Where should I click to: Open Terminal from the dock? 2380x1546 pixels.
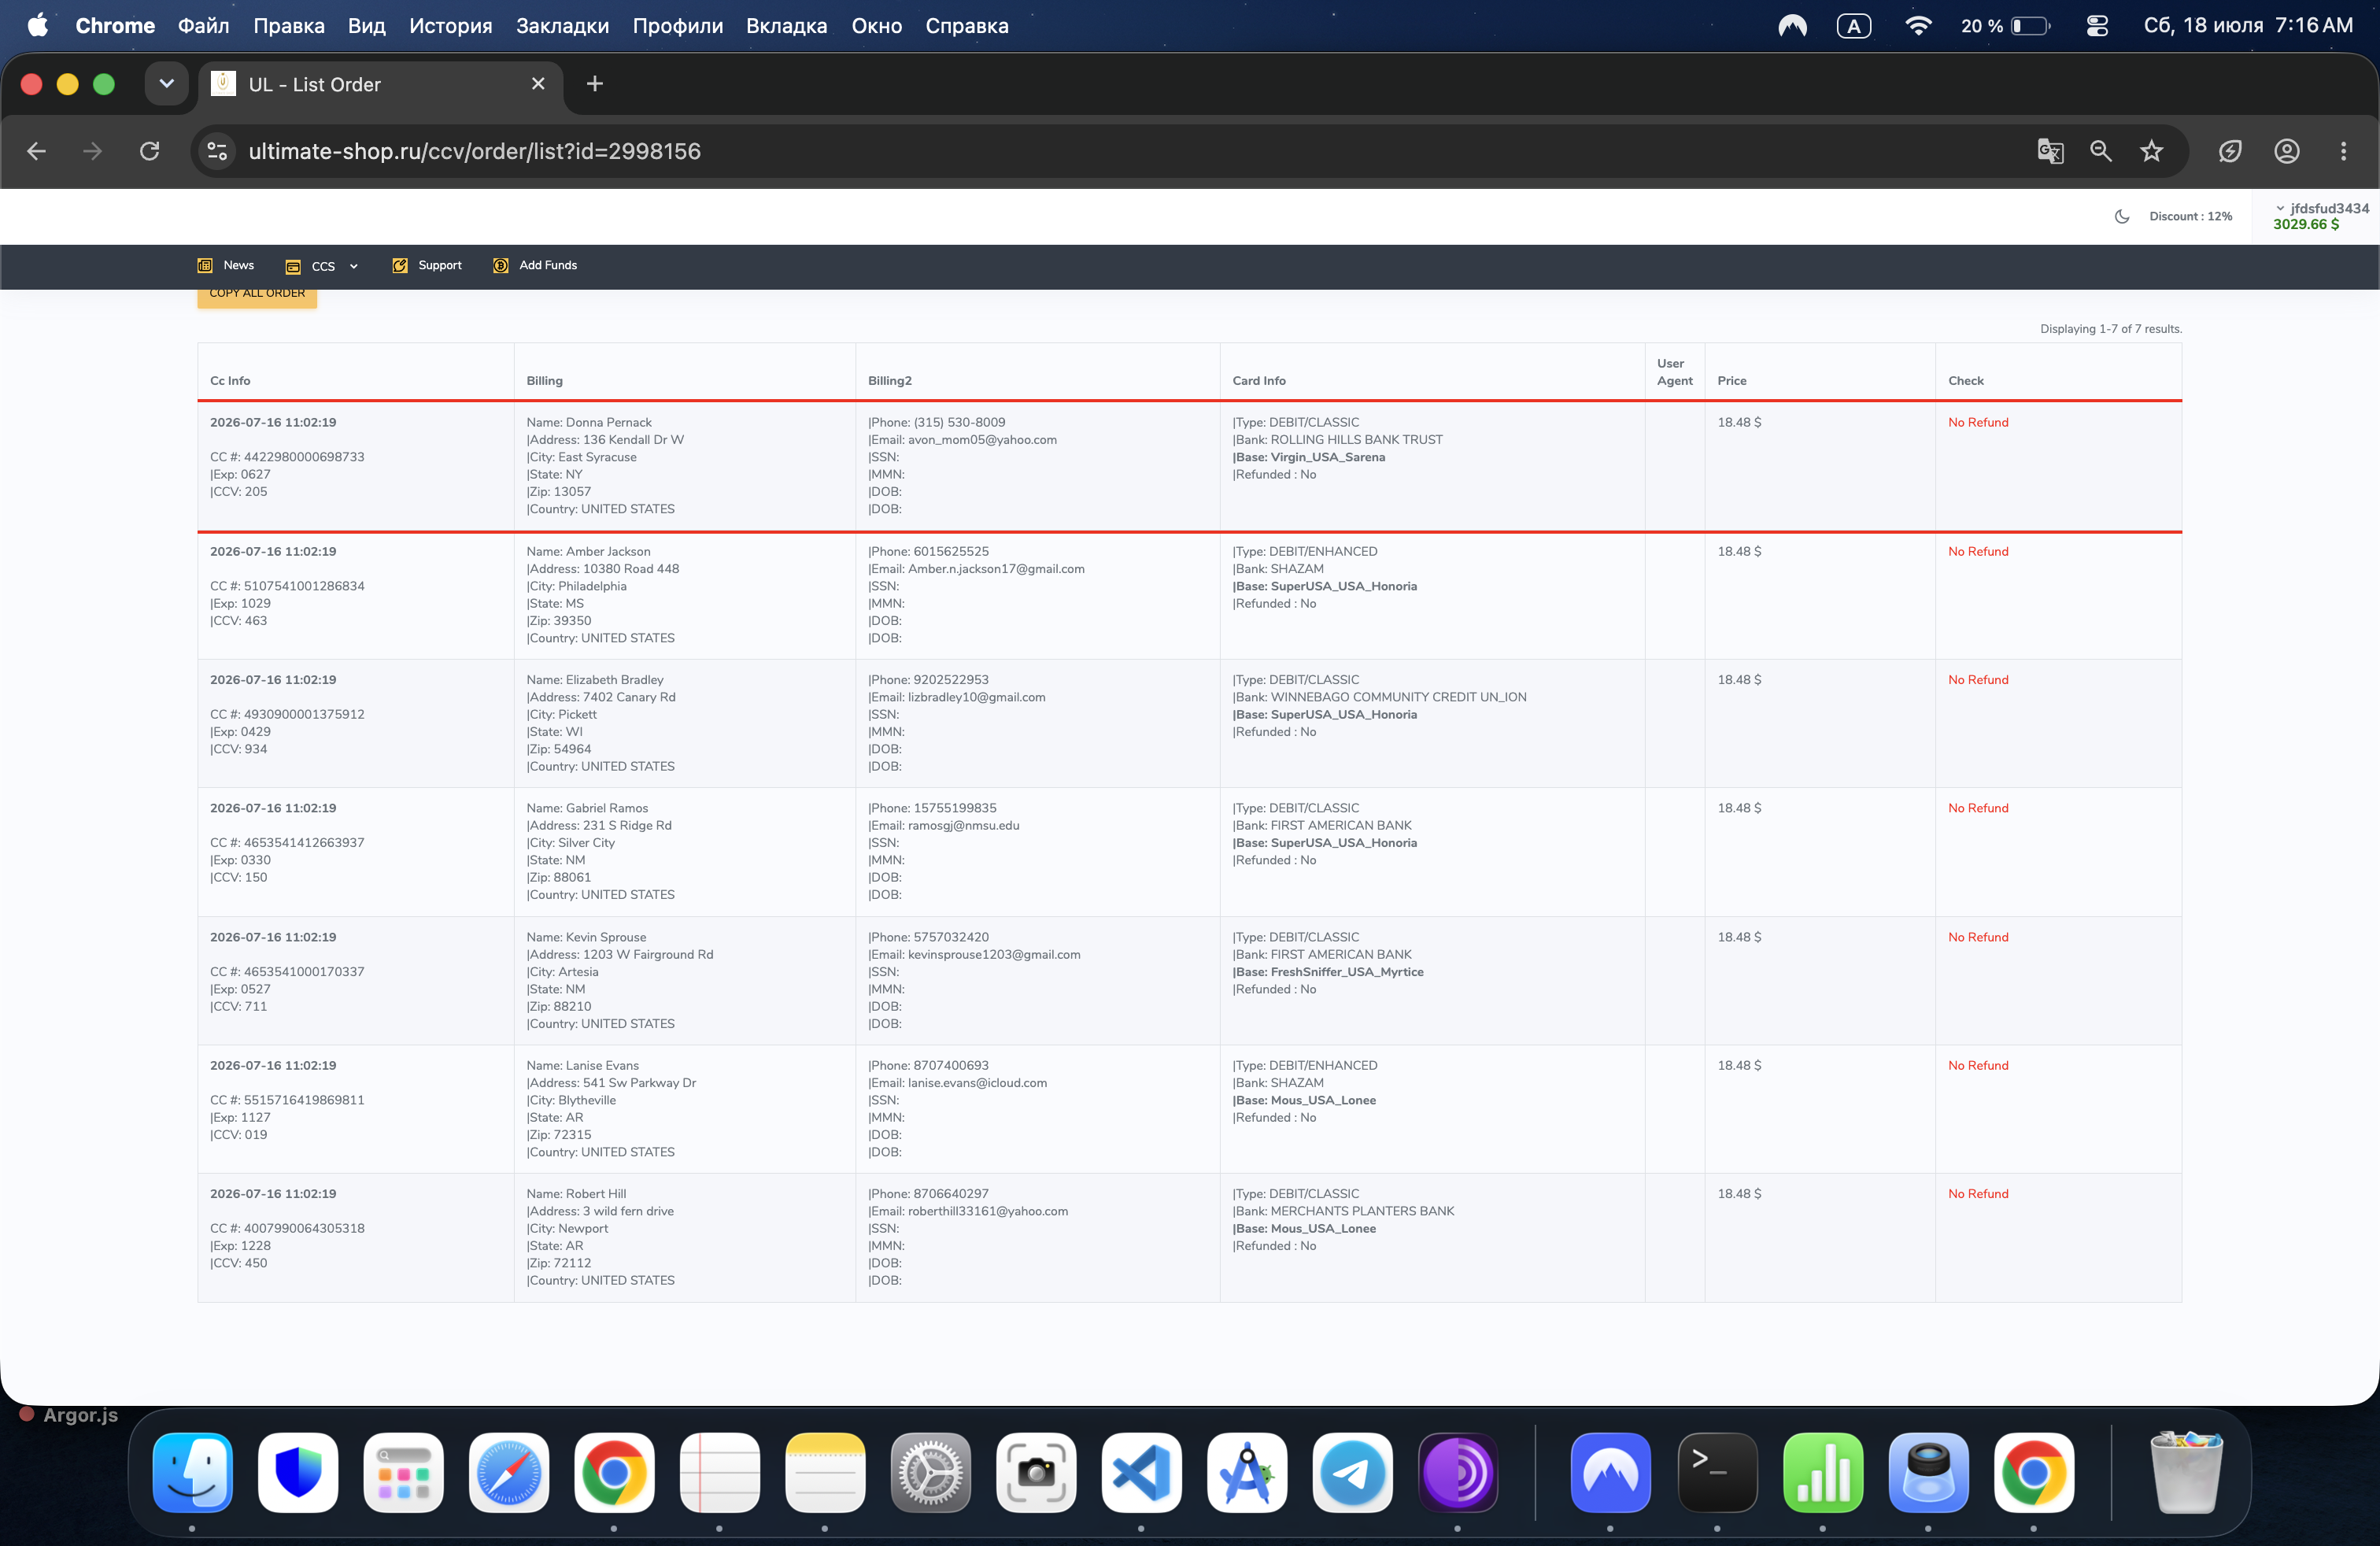[x=1717, y=1472]
